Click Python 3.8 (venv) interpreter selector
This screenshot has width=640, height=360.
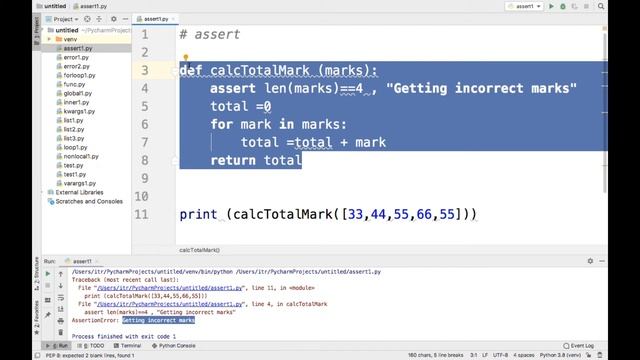click(x=560, y=355)
